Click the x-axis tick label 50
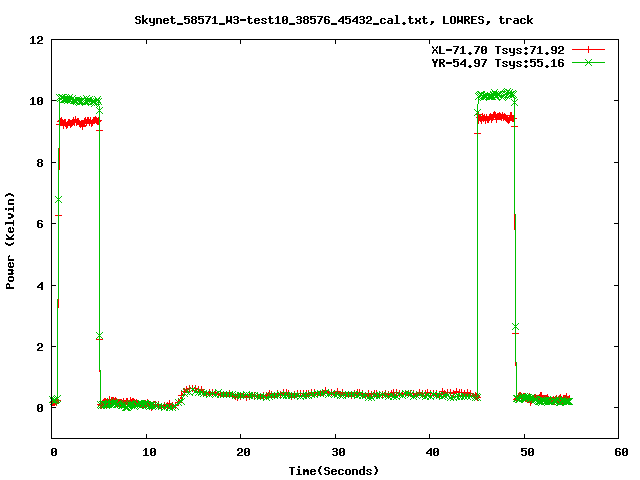Image resolution: width=640 pixels, height=480 pixels. 527,452
